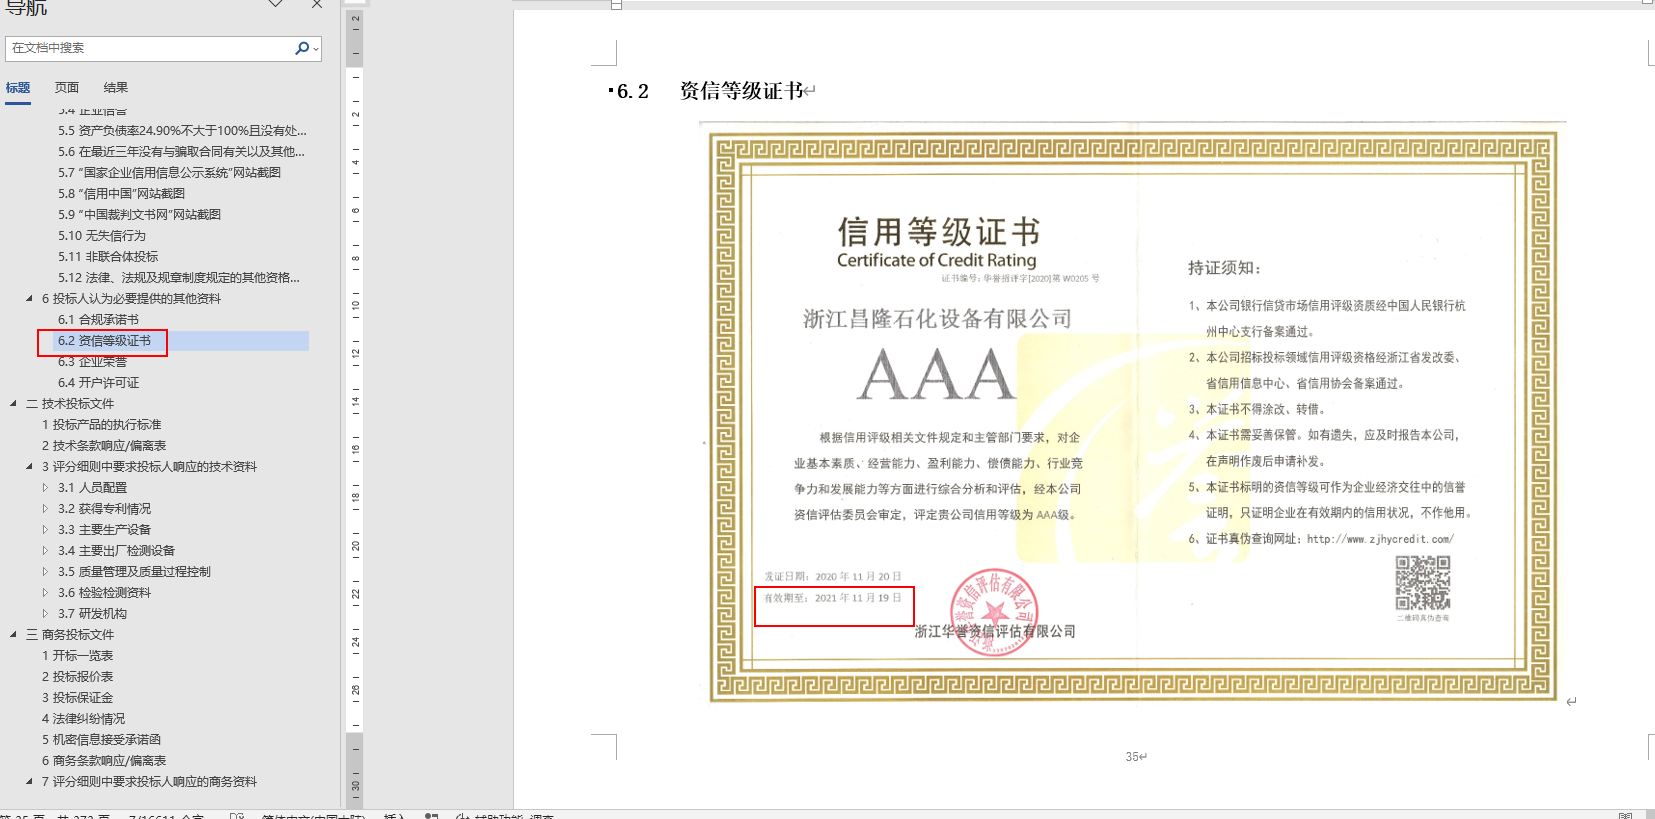
Task: Navigate to '5.10 无失信行为'
Action: [102, 236]
